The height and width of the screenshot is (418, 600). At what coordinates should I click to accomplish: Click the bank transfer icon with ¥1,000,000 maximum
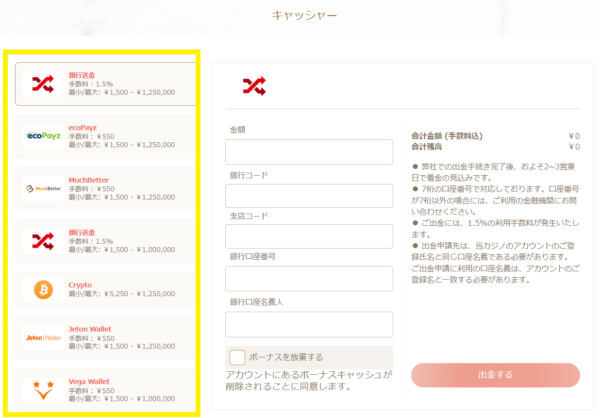[x=43, y=240]
